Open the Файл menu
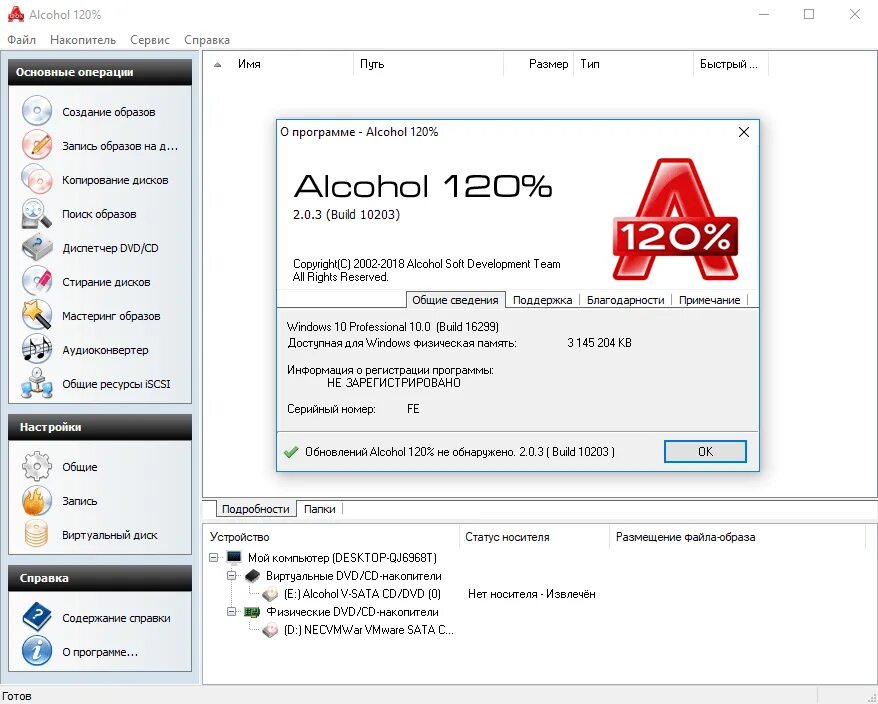The image size is (878, 704). point(21,40)
